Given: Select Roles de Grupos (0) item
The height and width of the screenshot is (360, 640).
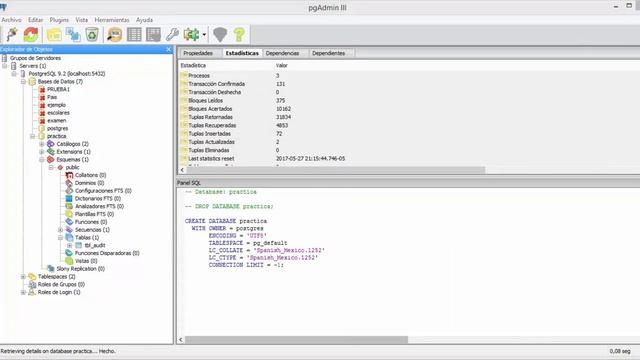Looking at the screenshot, I should 61,284.
